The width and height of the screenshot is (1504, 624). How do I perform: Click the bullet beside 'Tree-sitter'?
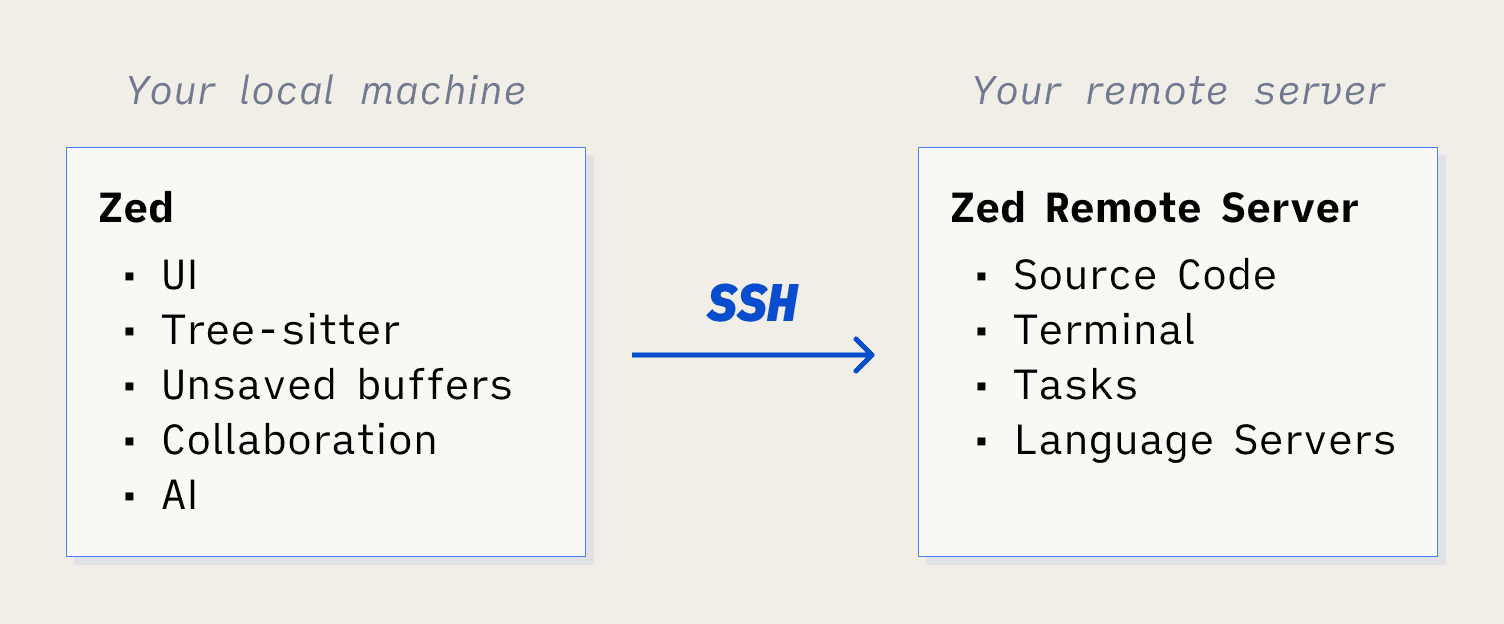[x=130, y=332]
